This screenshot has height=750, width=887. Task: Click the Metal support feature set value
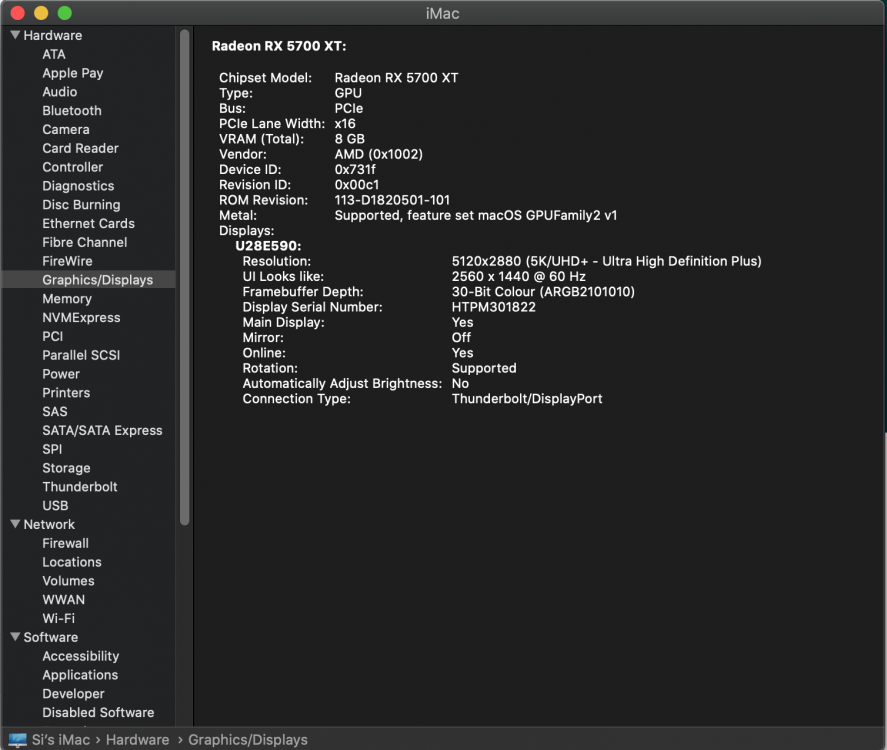click(476, 215)
